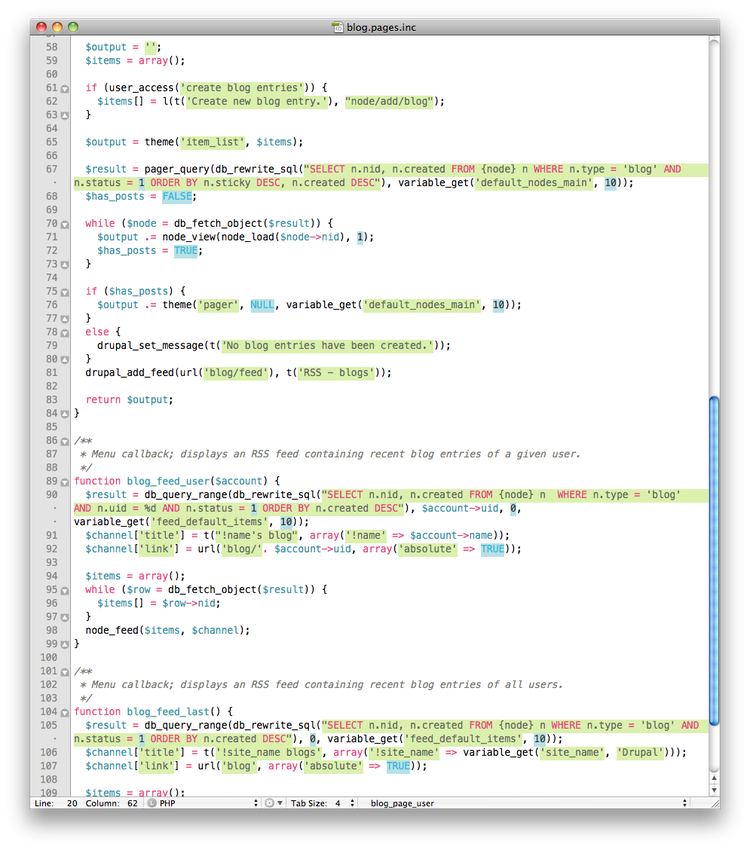Viewport: 750px width, 850px height.
Task: Click the '!name' string on line 91
Action: 366,535
